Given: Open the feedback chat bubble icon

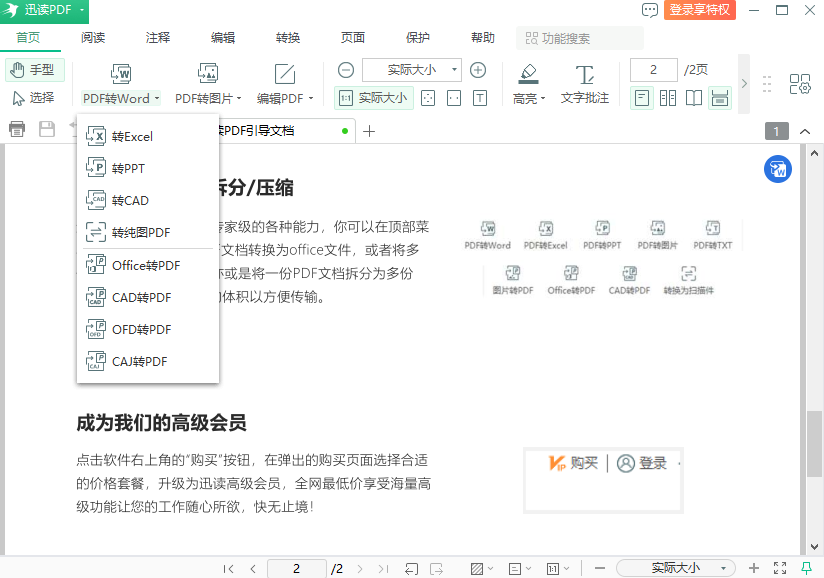Looking at the screenshot, I should pyautogui.click(x=650, y=10).
